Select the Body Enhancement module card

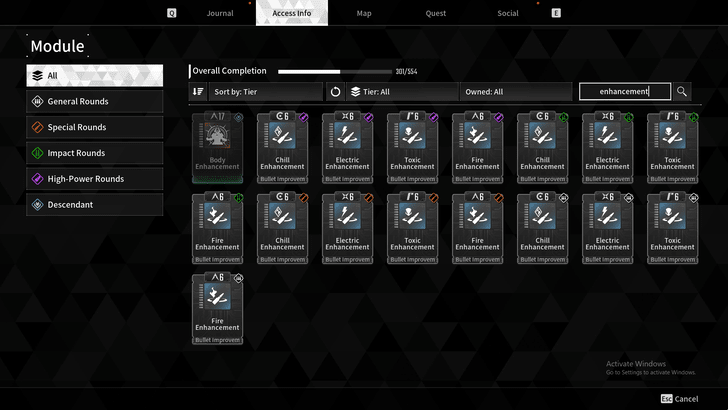click(x=217, y=148)
